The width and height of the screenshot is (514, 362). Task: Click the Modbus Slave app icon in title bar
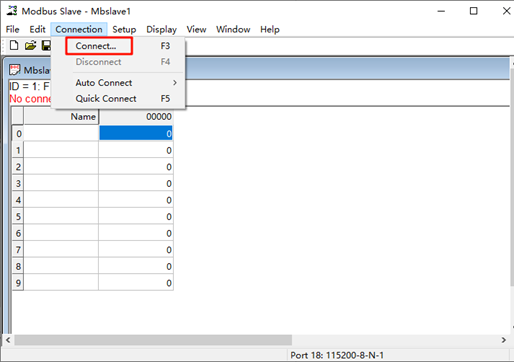(x=12, y=11)
